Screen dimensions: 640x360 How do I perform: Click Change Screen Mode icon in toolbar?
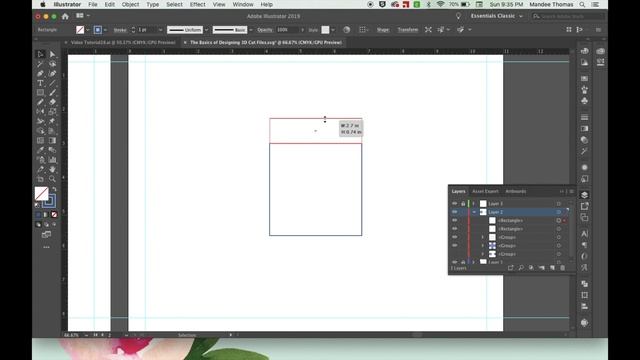46,235
